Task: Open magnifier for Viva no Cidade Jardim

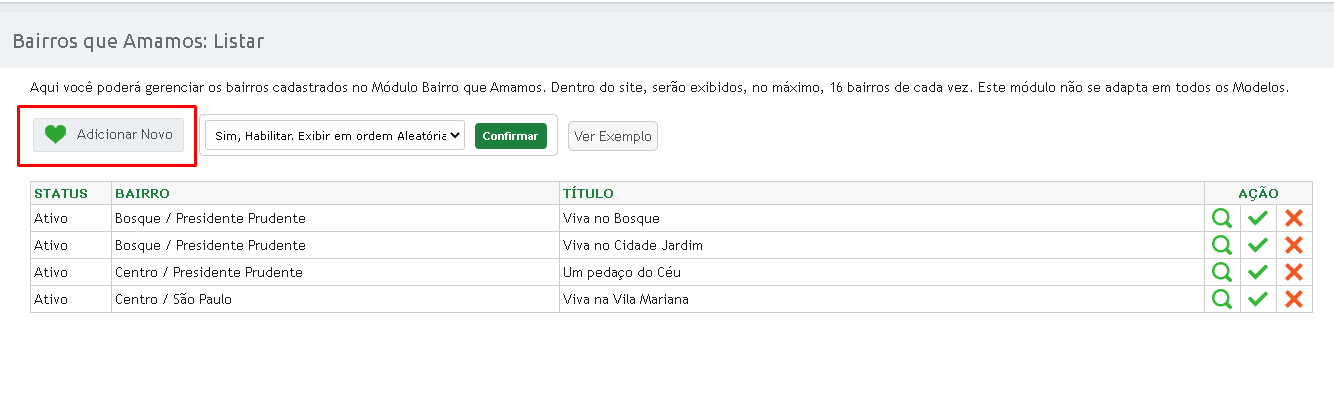Action: click(1222, 245)
